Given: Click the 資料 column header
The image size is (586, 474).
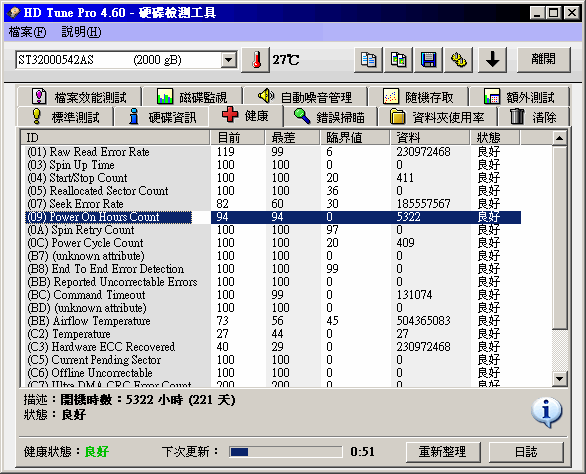Looking at the screenshot, I should (430, 138).
